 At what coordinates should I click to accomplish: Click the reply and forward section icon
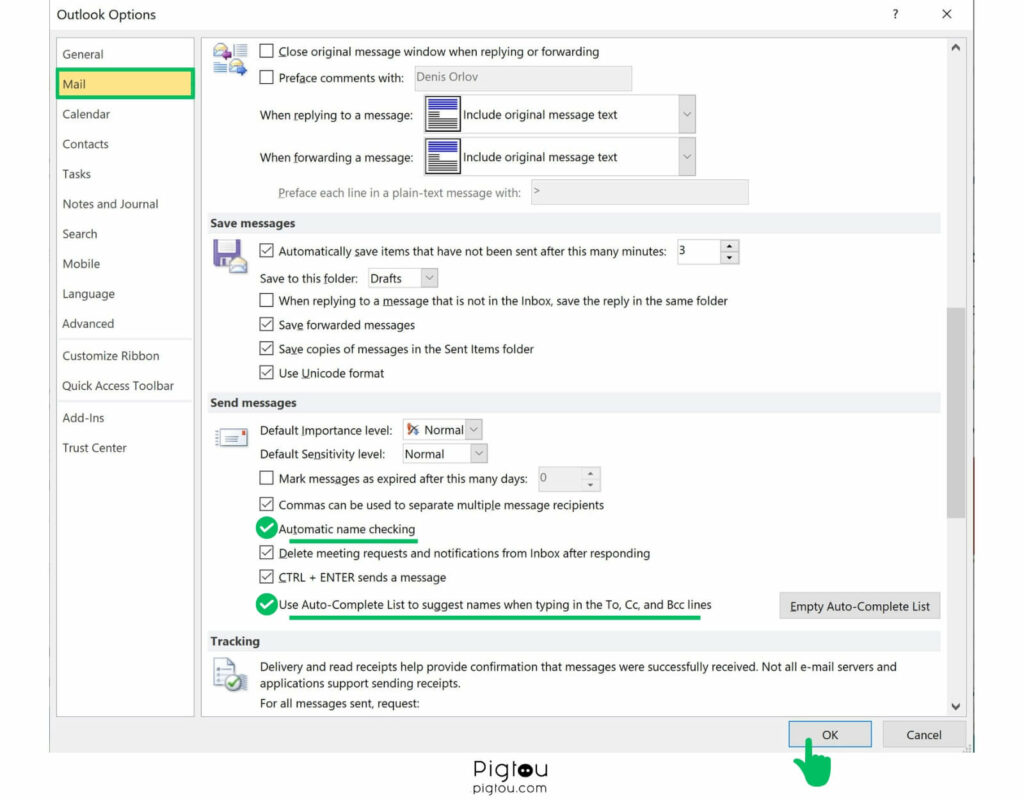[x=230, y=59]
